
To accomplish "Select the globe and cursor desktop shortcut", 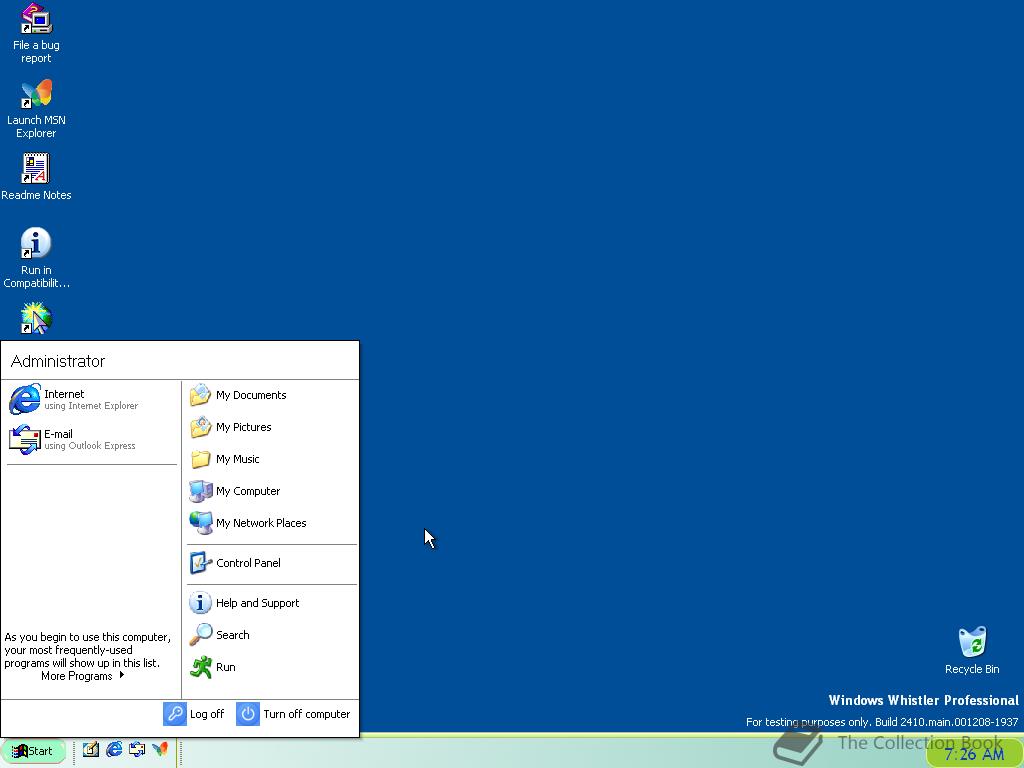I will 36,319.
